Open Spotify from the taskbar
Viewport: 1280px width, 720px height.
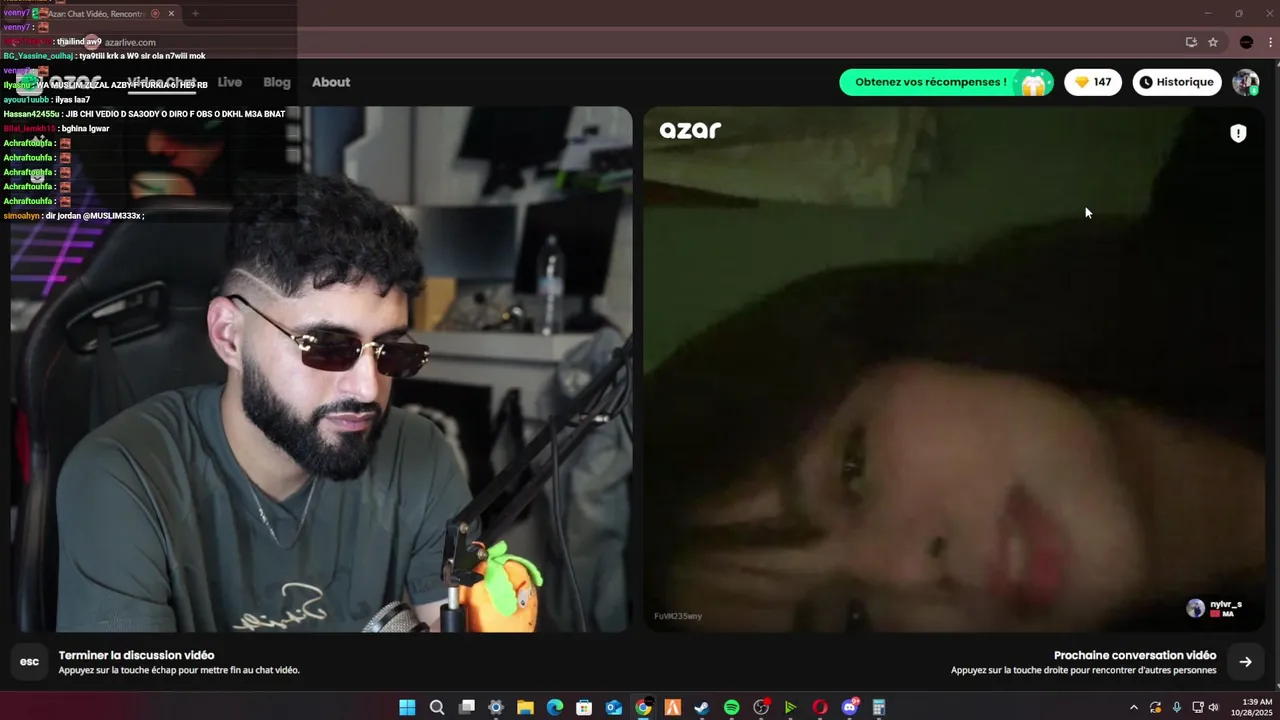pos(731,707)
